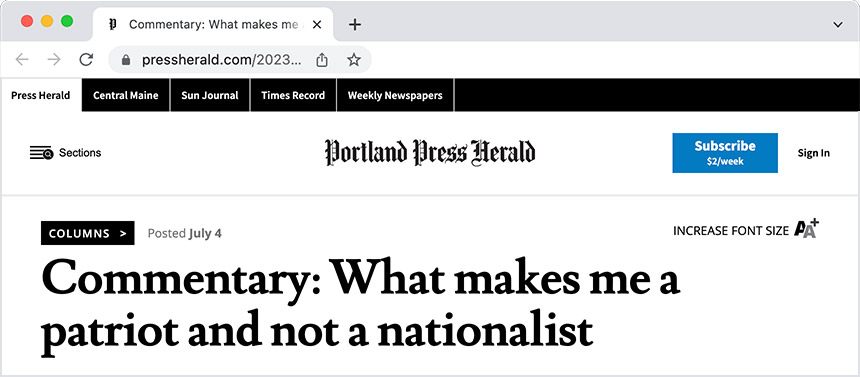Select the Weekly Newspapers tab
Viewport: 860px width, 377px height.
point(395,95)
